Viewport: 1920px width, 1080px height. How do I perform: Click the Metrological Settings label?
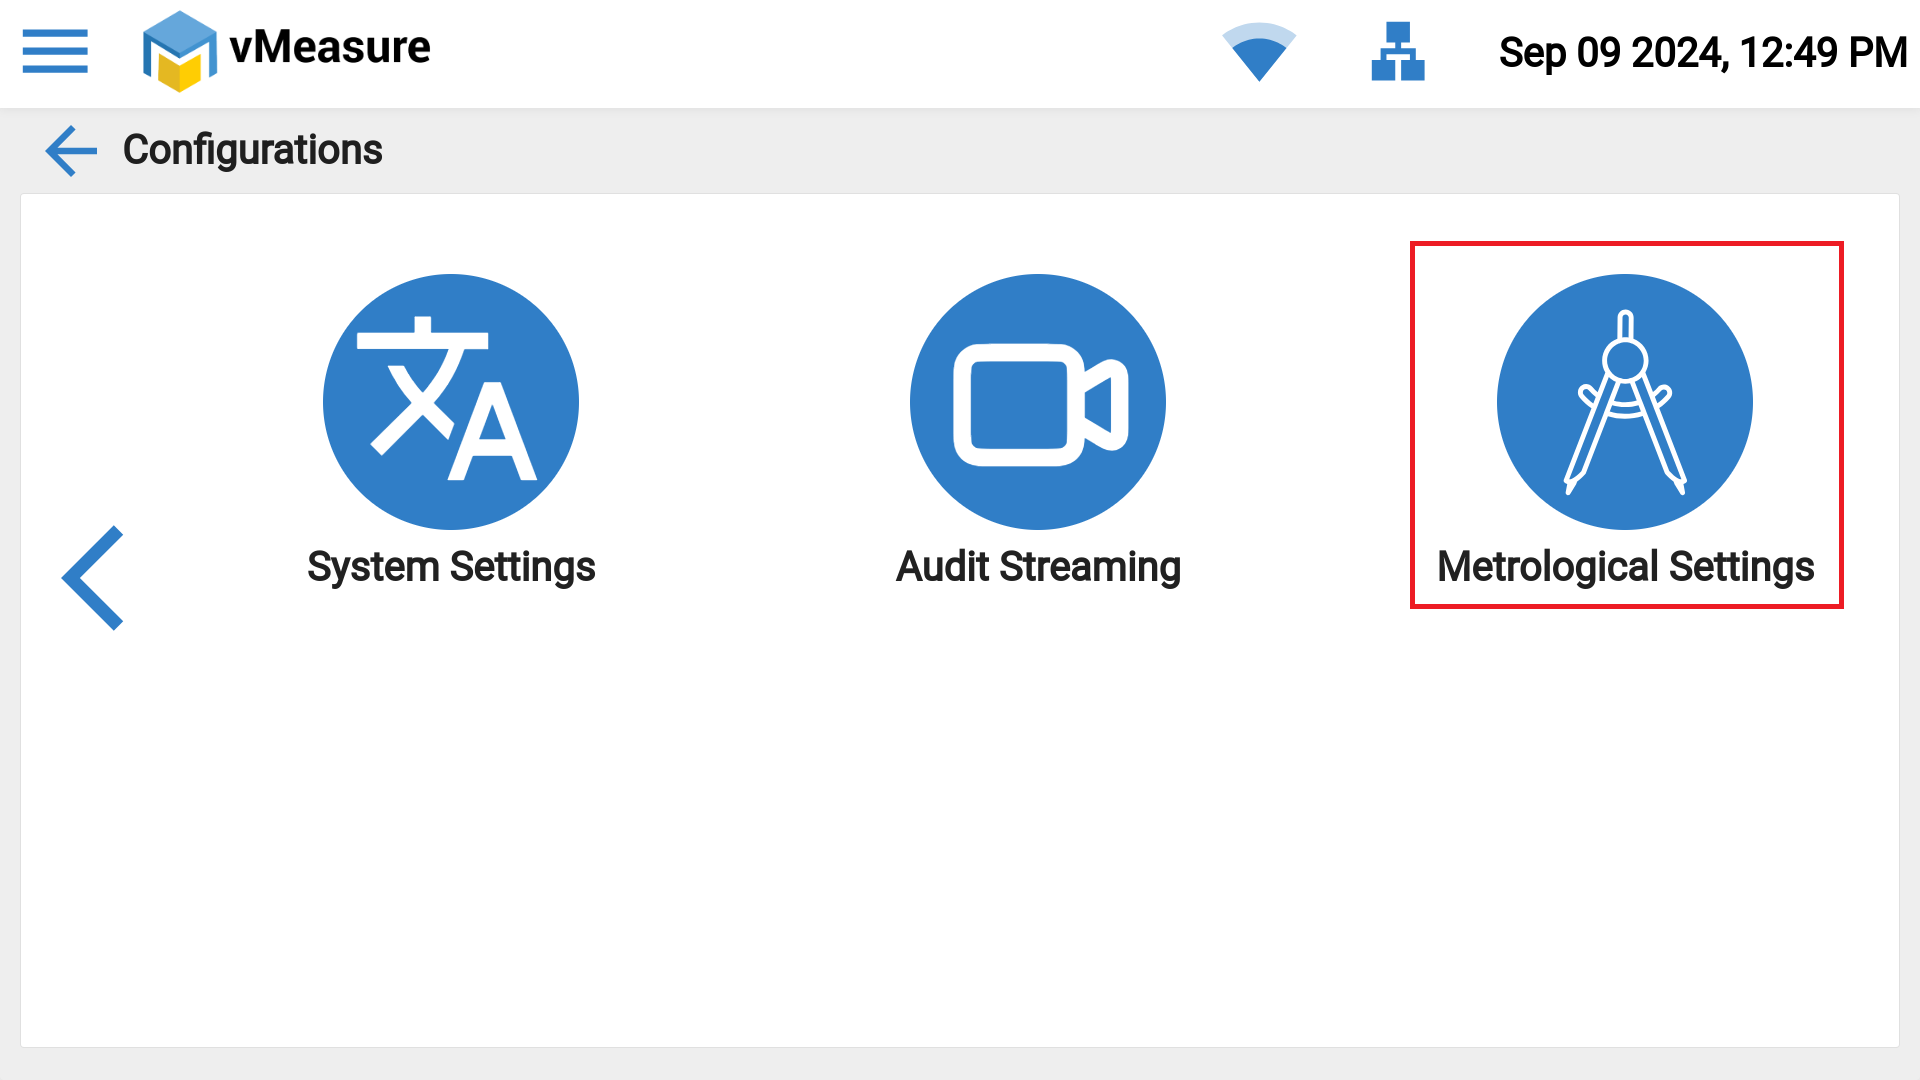point(1624,567)
